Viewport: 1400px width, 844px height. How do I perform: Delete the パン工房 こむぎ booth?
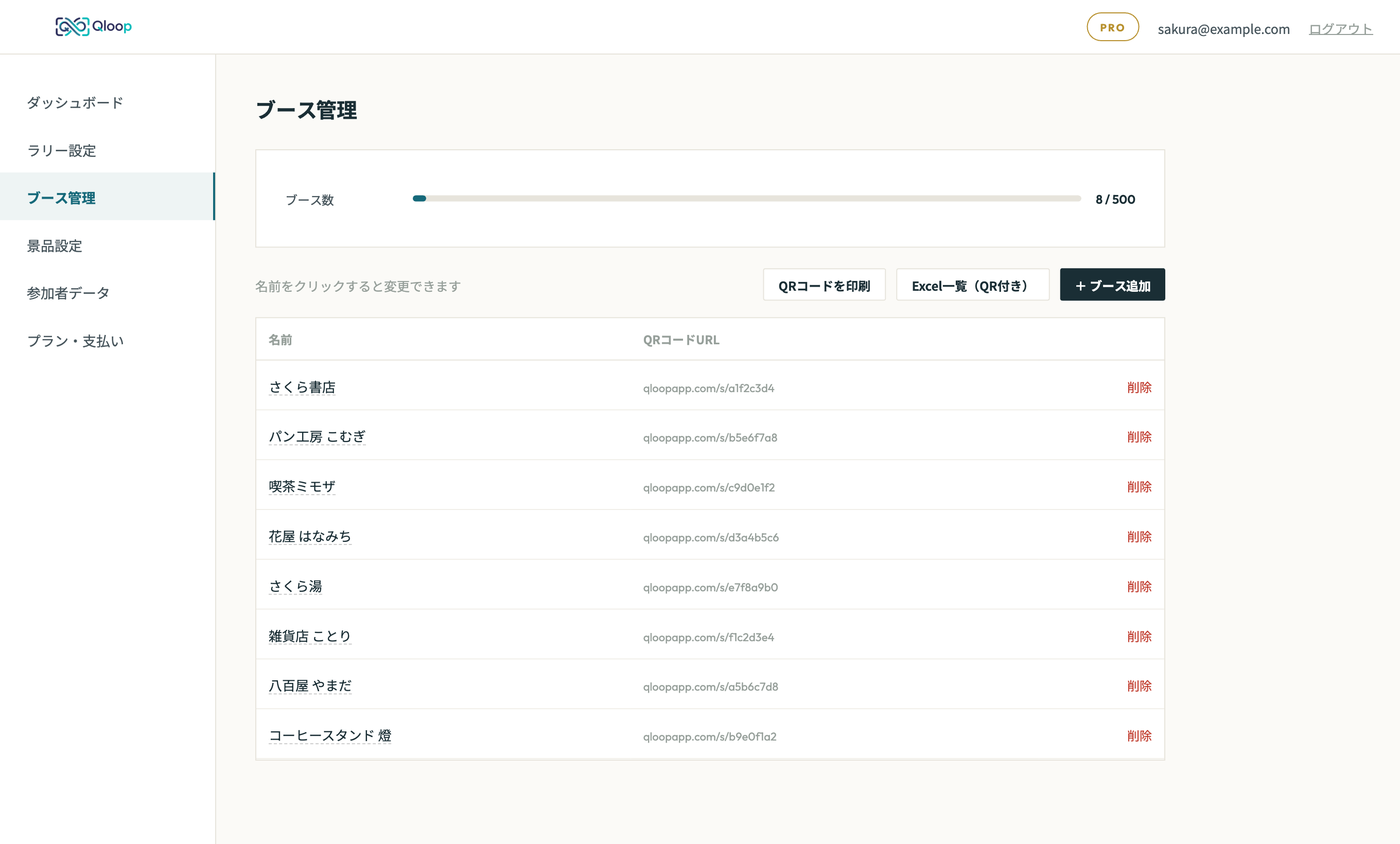1139,437
